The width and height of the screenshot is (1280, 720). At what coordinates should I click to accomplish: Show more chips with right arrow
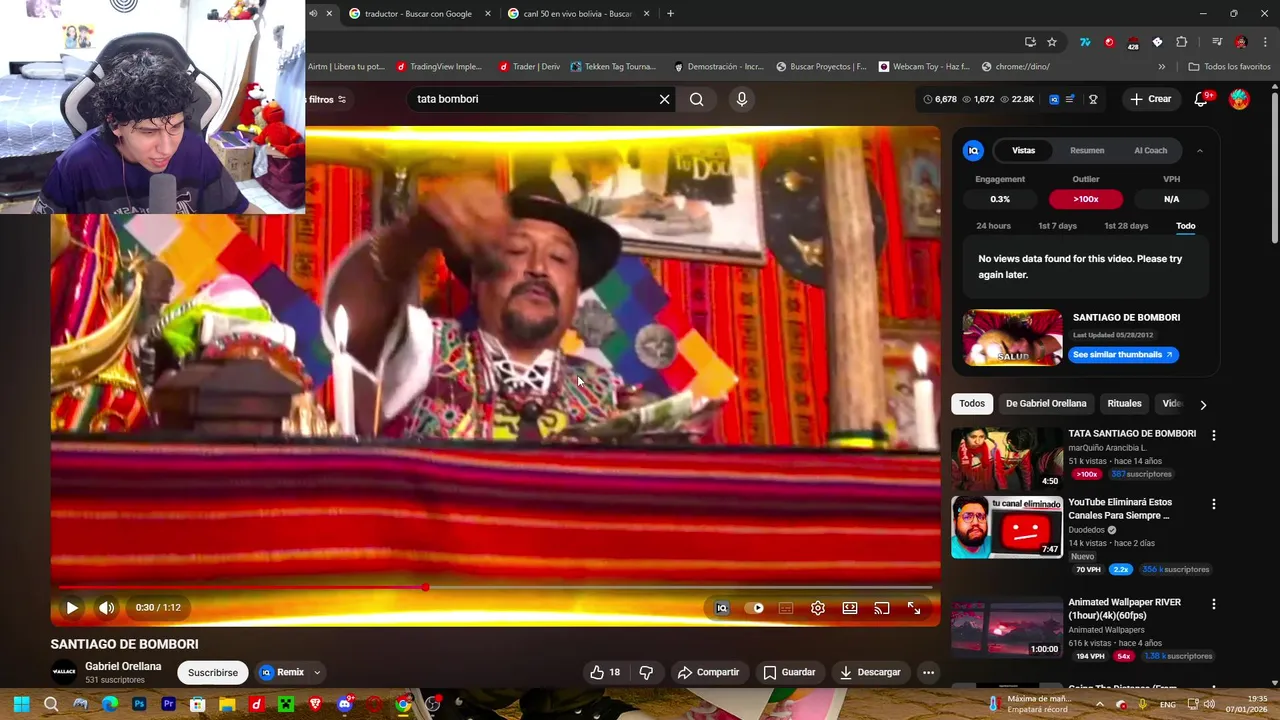tap(1203, 404)
